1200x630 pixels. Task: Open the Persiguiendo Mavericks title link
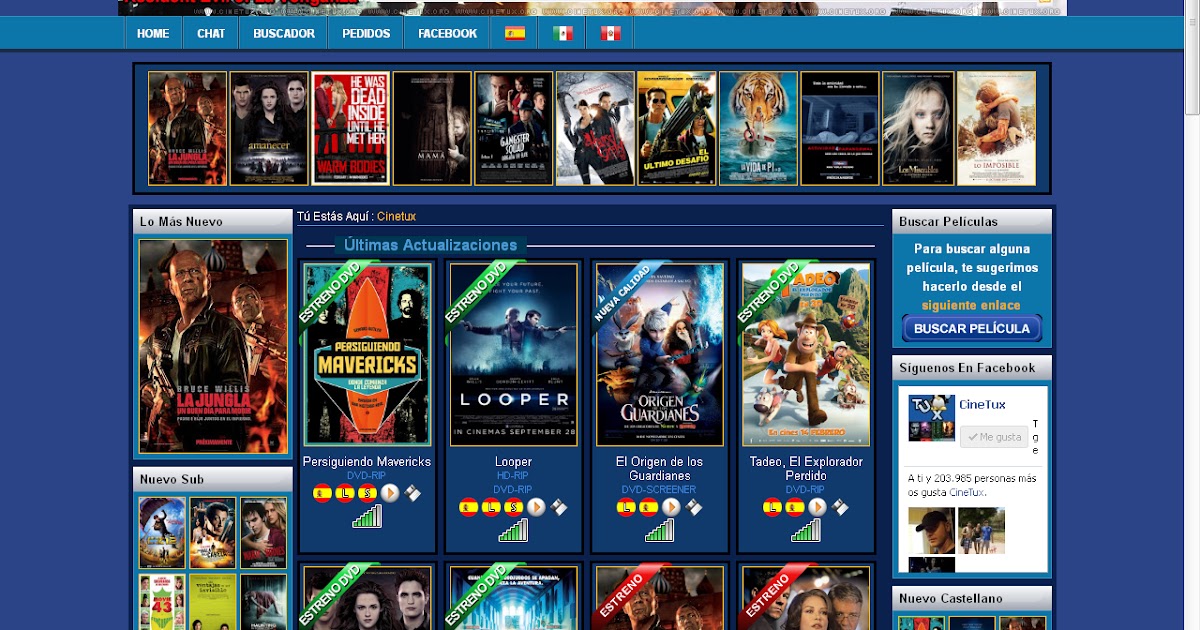367,462
